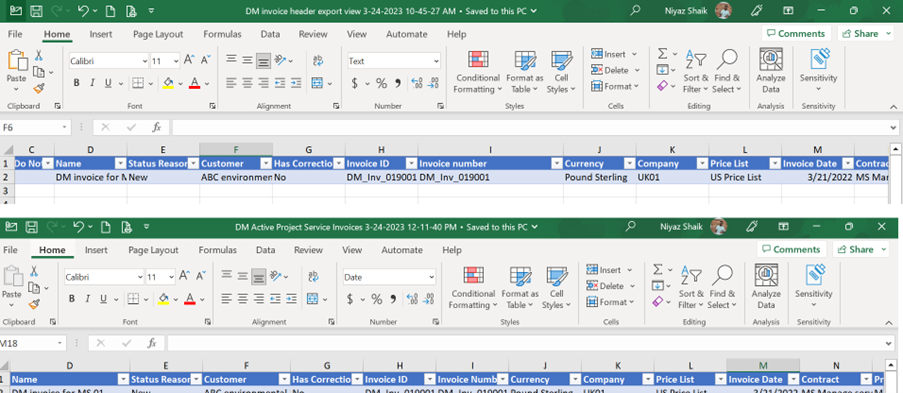This screenshot has width=903, height=393.
Task: Click Align Left in bottom window
Action: (227, 299)
